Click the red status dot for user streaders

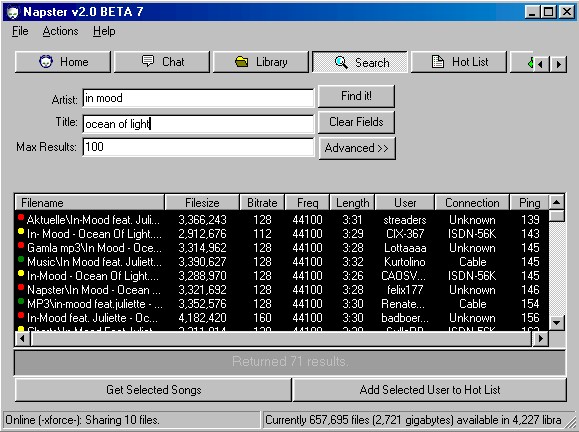(21, 217)
